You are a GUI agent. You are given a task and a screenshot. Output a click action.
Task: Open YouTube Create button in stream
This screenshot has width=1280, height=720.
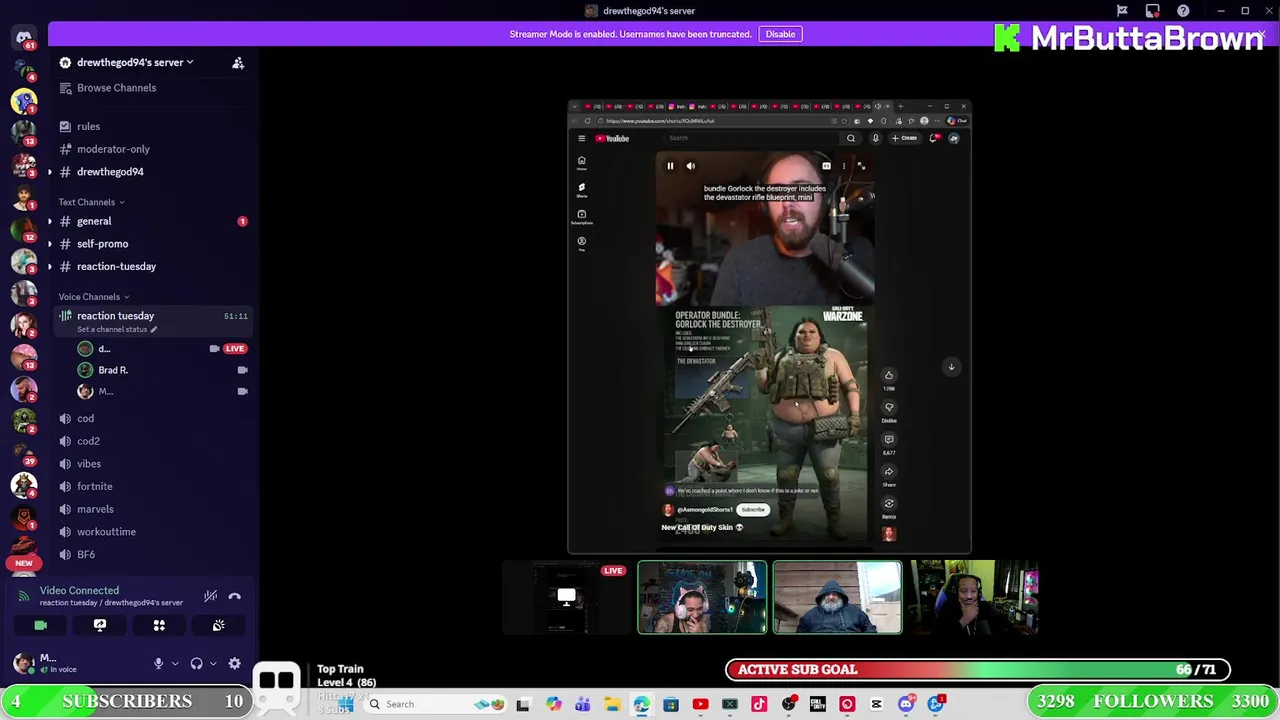pyautogui.click(x=904, y=138)
